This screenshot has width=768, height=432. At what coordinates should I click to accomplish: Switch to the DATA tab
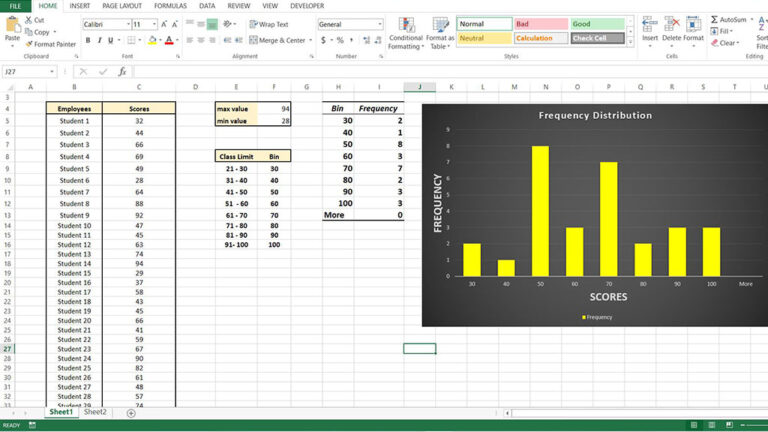(x=207, y=6)
